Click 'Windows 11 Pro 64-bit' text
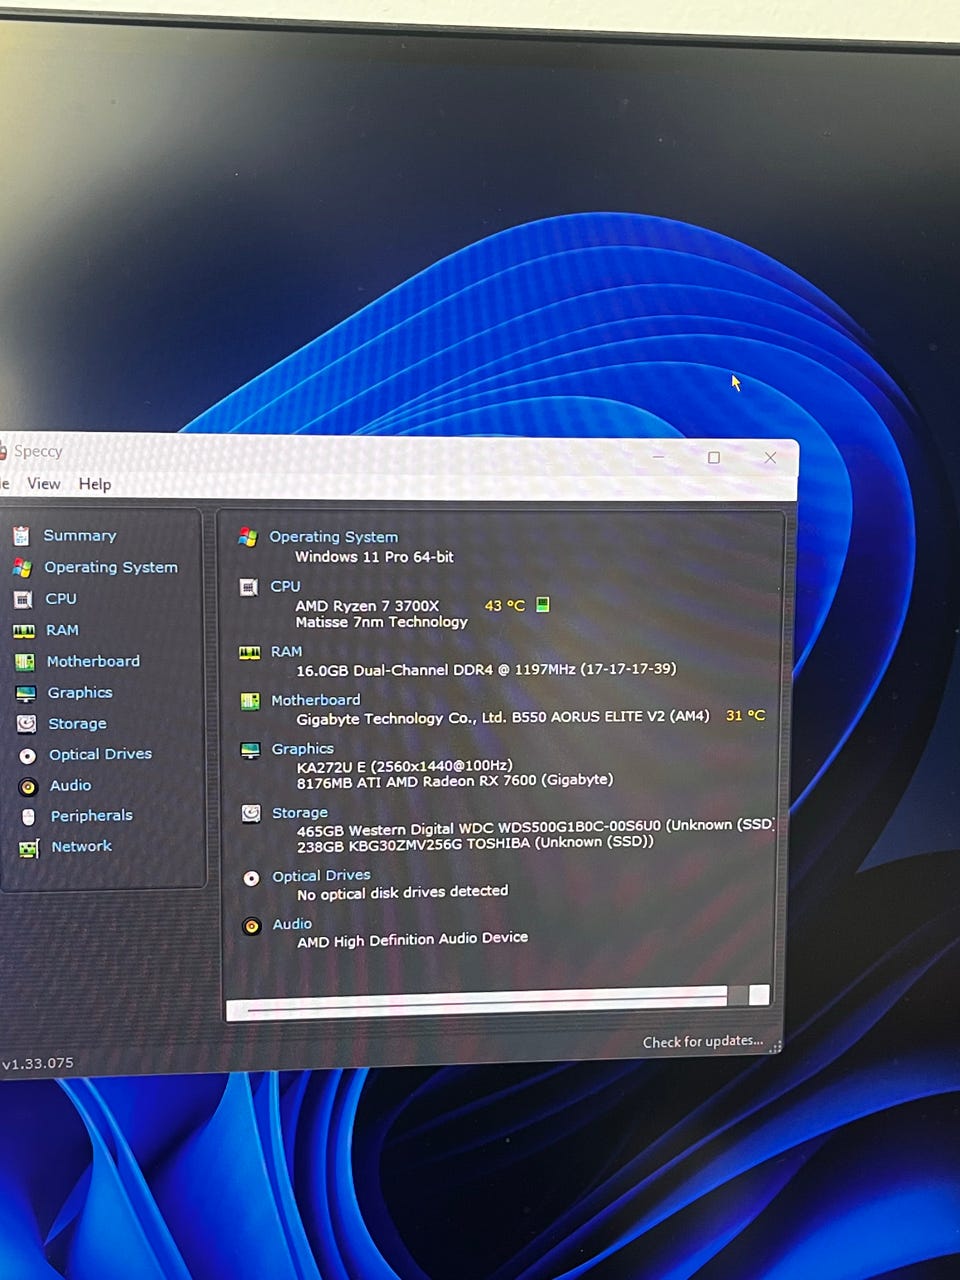The width and height of the screenshot is (960, 1280). tap(374, 556)
